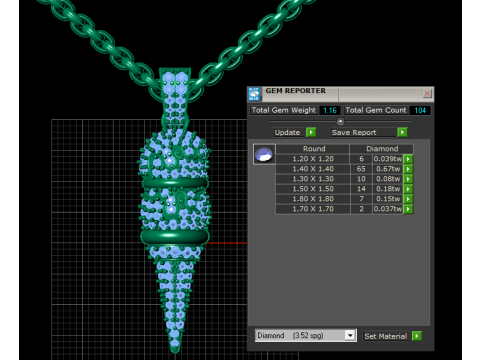Click the Round column header
This screenshot has width=480, height=360.
pos(313,149)
